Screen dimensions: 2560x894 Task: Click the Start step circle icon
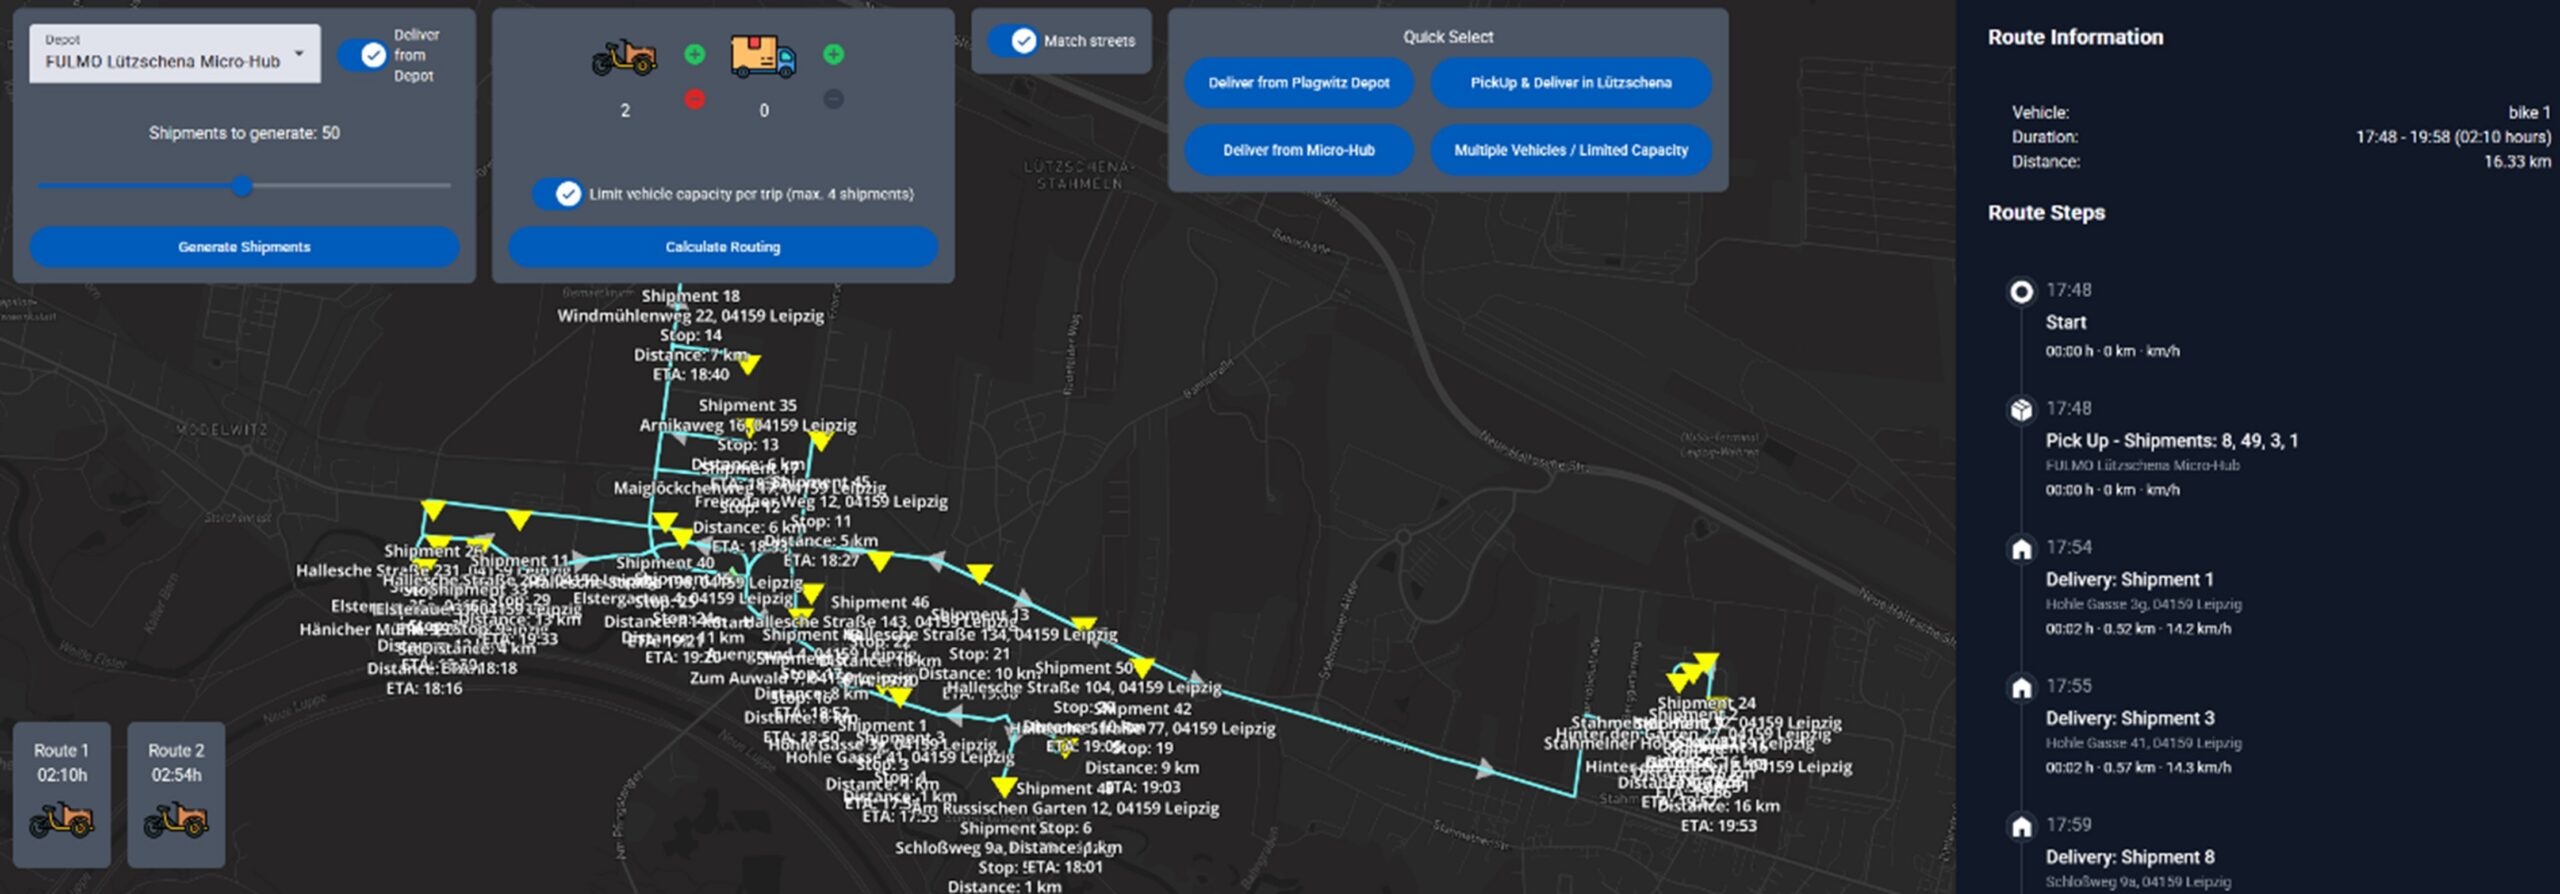pos(2021,291)
